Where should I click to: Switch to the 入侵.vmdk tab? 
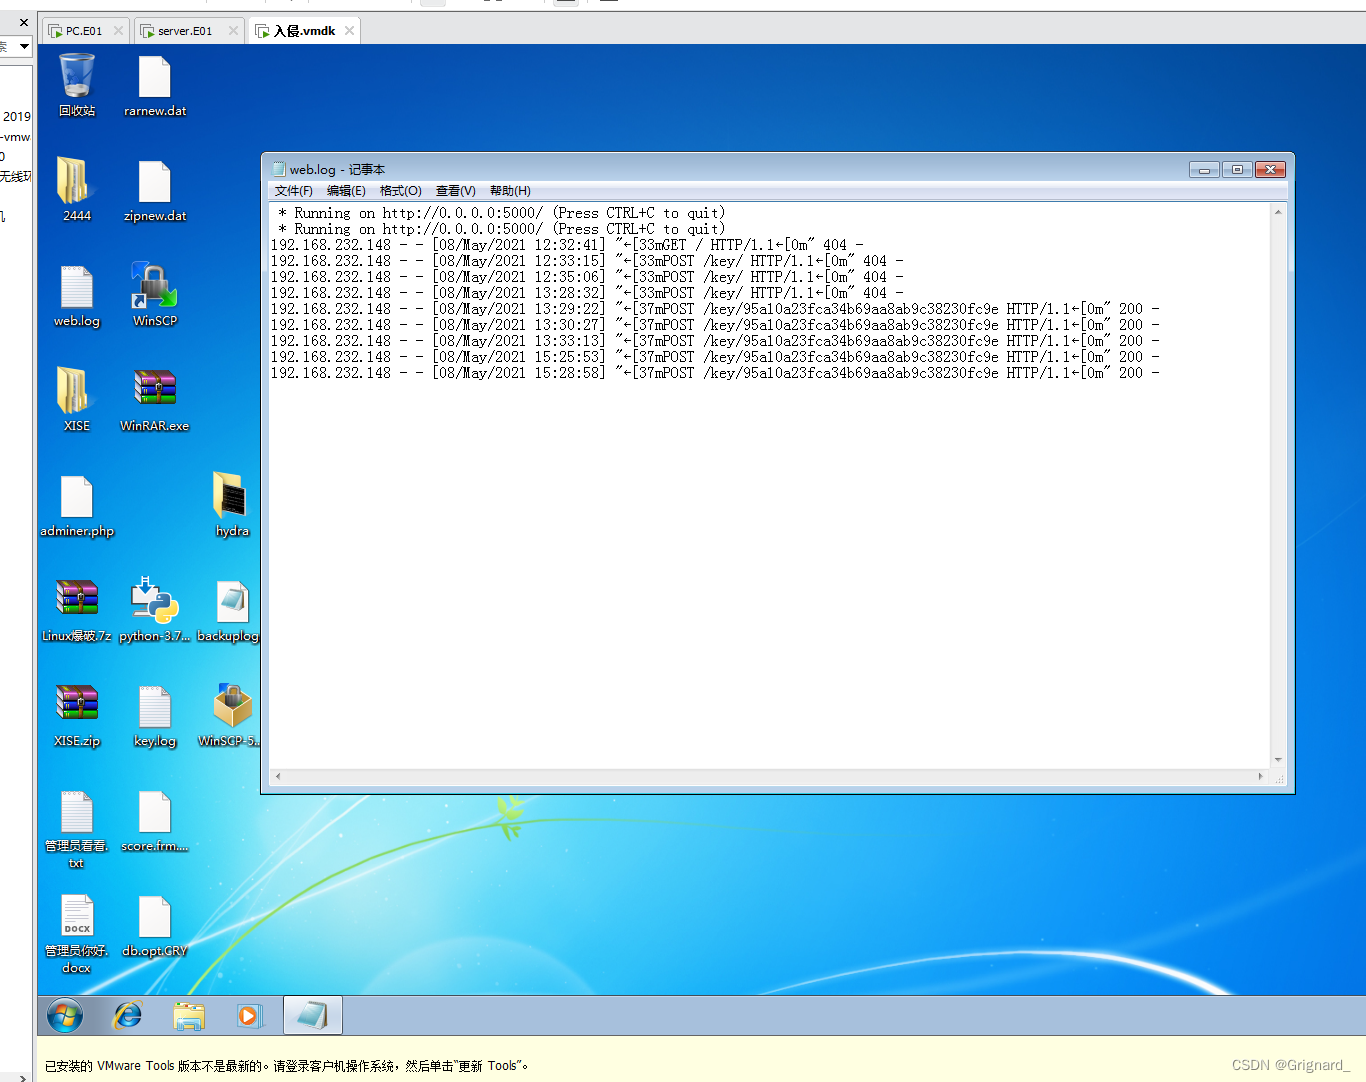point(304,31)
